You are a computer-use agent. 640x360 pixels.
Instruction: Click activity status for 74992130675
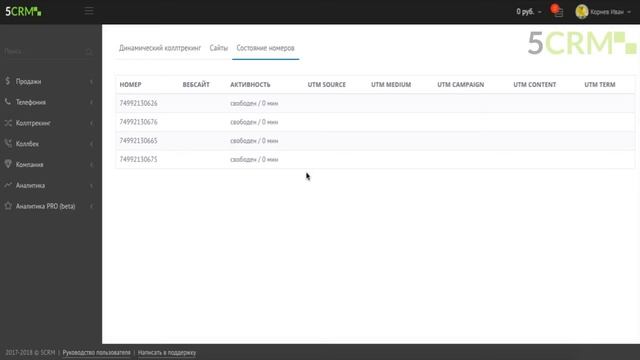coord(254,160)
